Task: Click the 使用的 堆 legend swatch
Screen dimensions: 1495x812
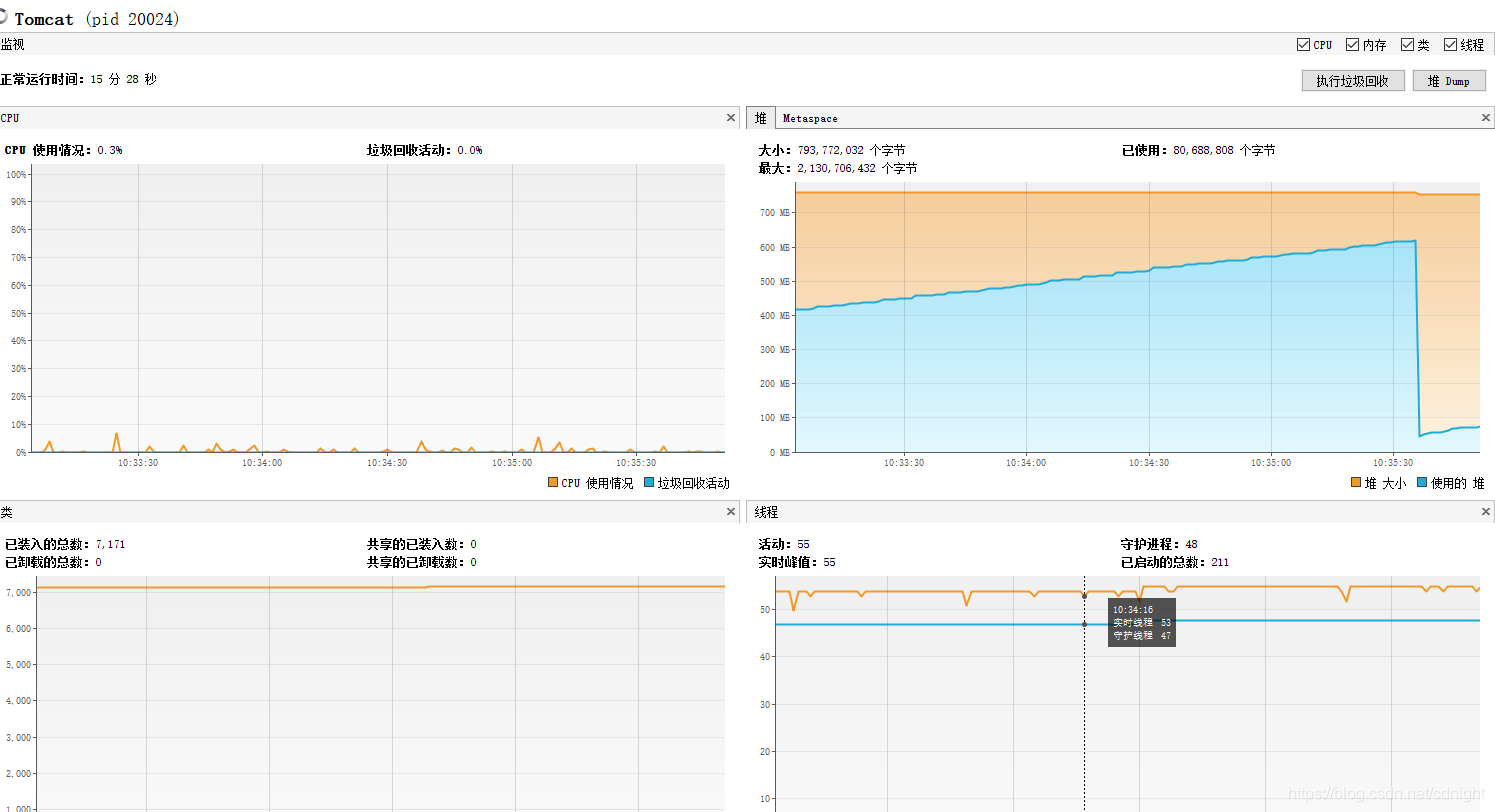Action: coord(1422,483)
